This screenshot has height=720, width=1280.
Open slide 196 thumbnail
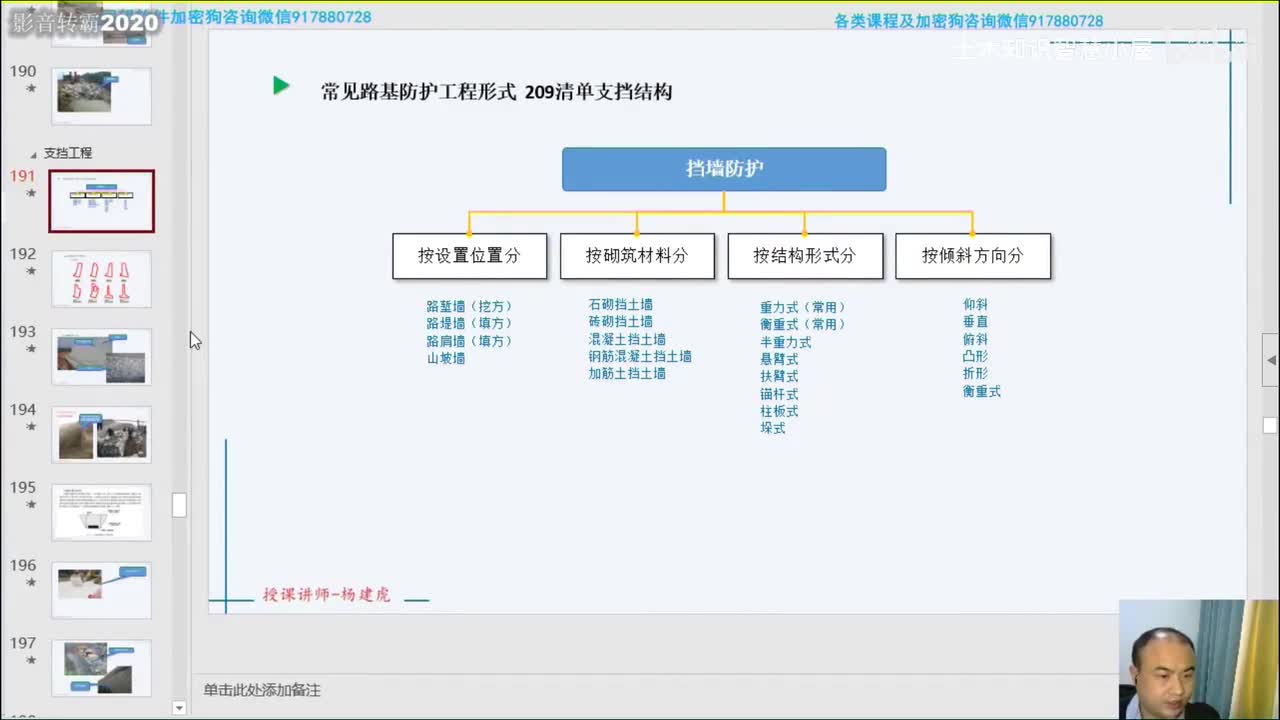101,590
